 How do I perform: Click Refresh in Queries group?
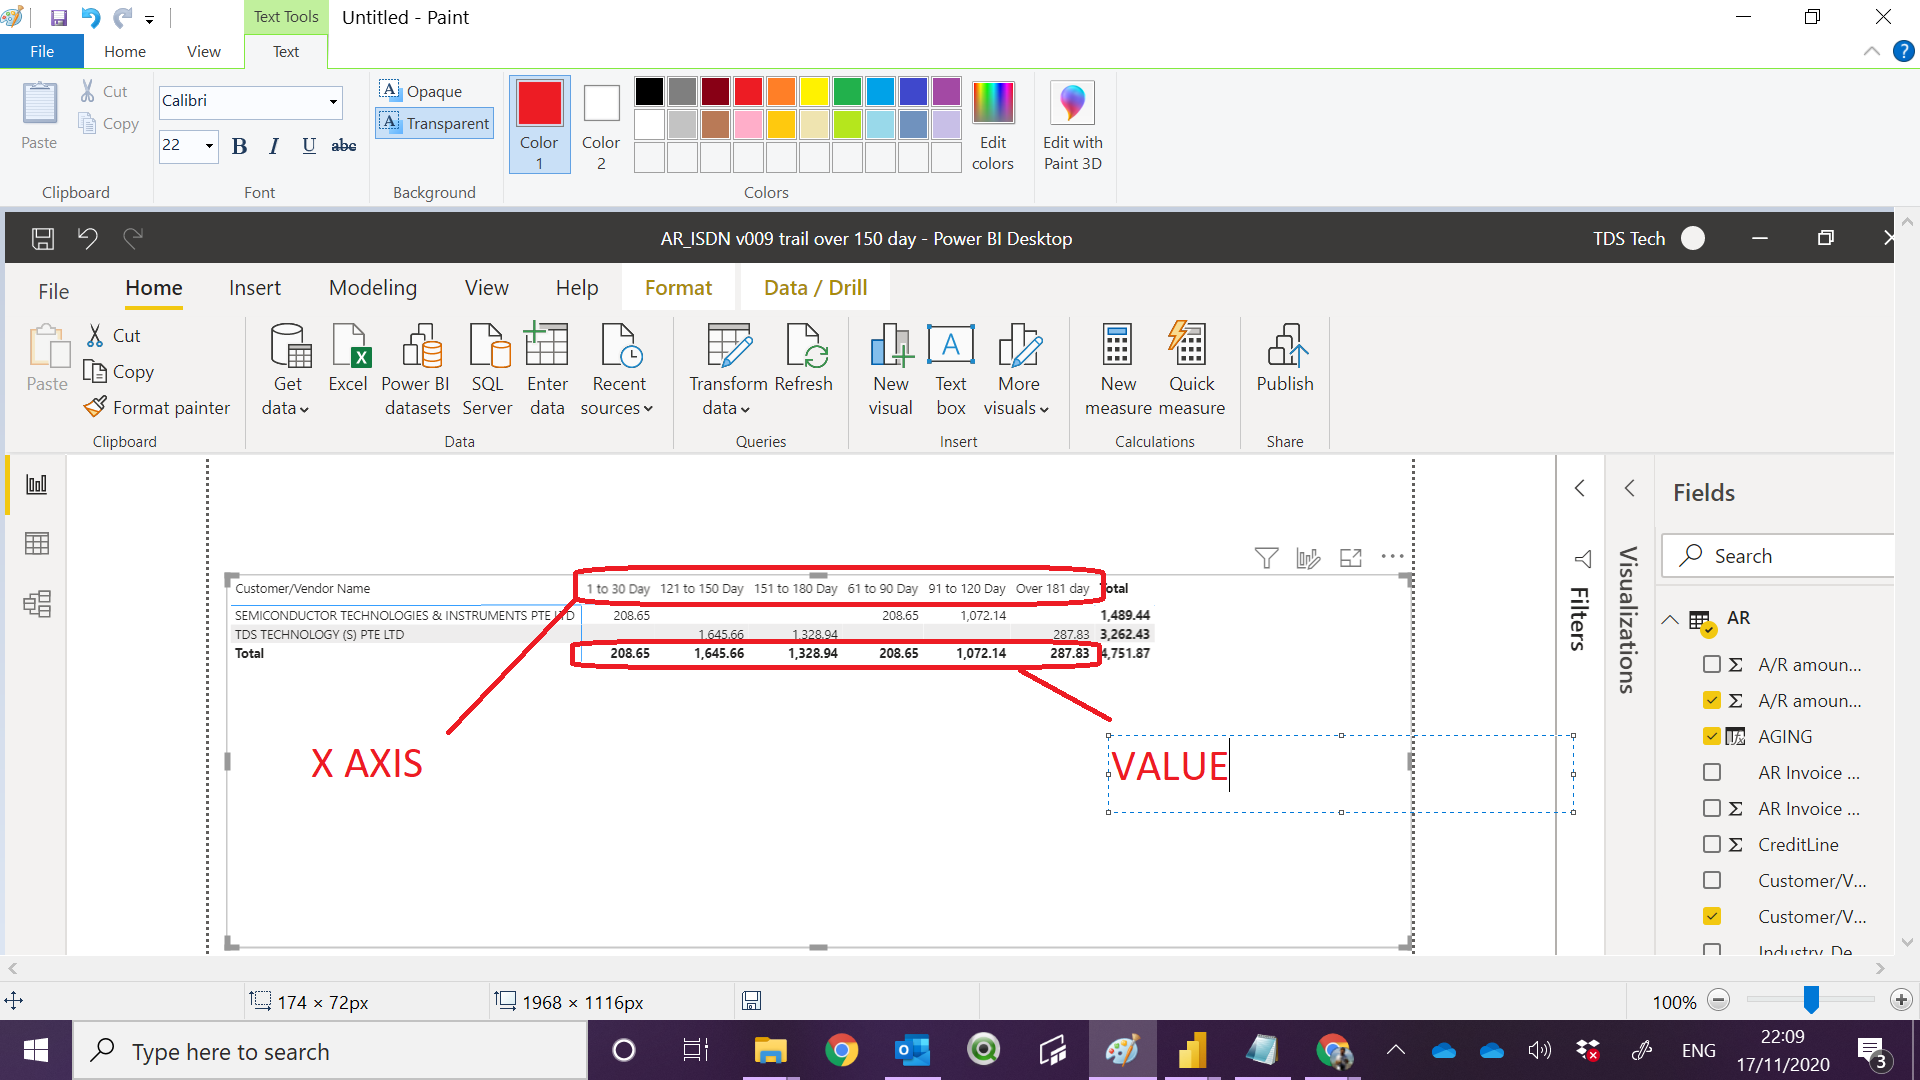pyautogui.click(x=803, y=358)
